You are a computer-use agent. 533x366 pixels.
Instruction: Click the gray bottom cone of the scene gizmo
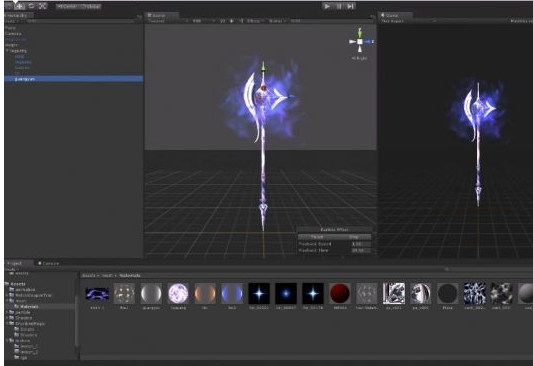pyautogui.click(x=360, y=49)
